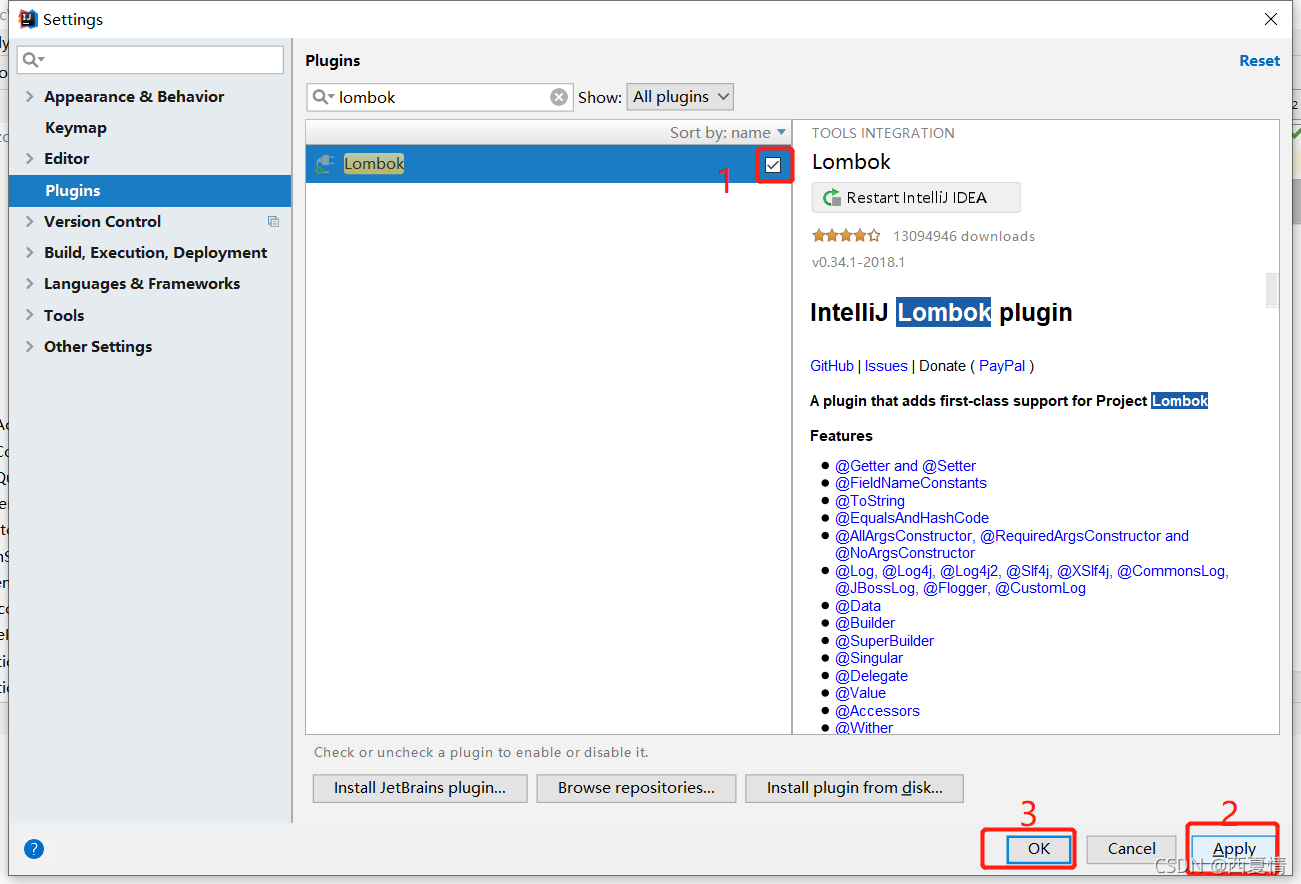The width and height of the screenshot is (1301, 884).
Task: Expand Appearance & Behavior section
Action: 30,96
